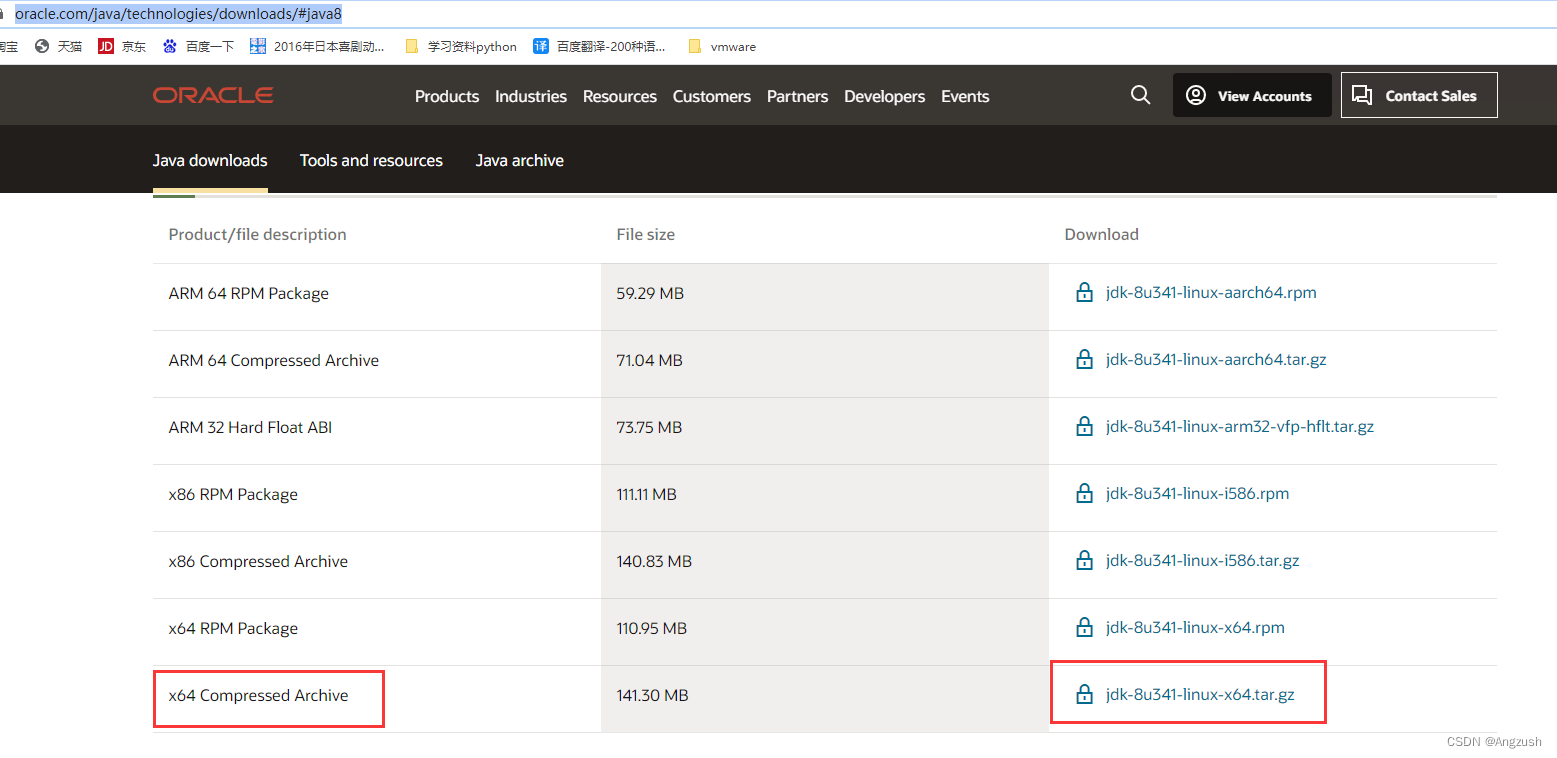Click lock icon beside jdk-8u341-linux-i586.rpm
1557x758 pixels.
(1084, 494)
